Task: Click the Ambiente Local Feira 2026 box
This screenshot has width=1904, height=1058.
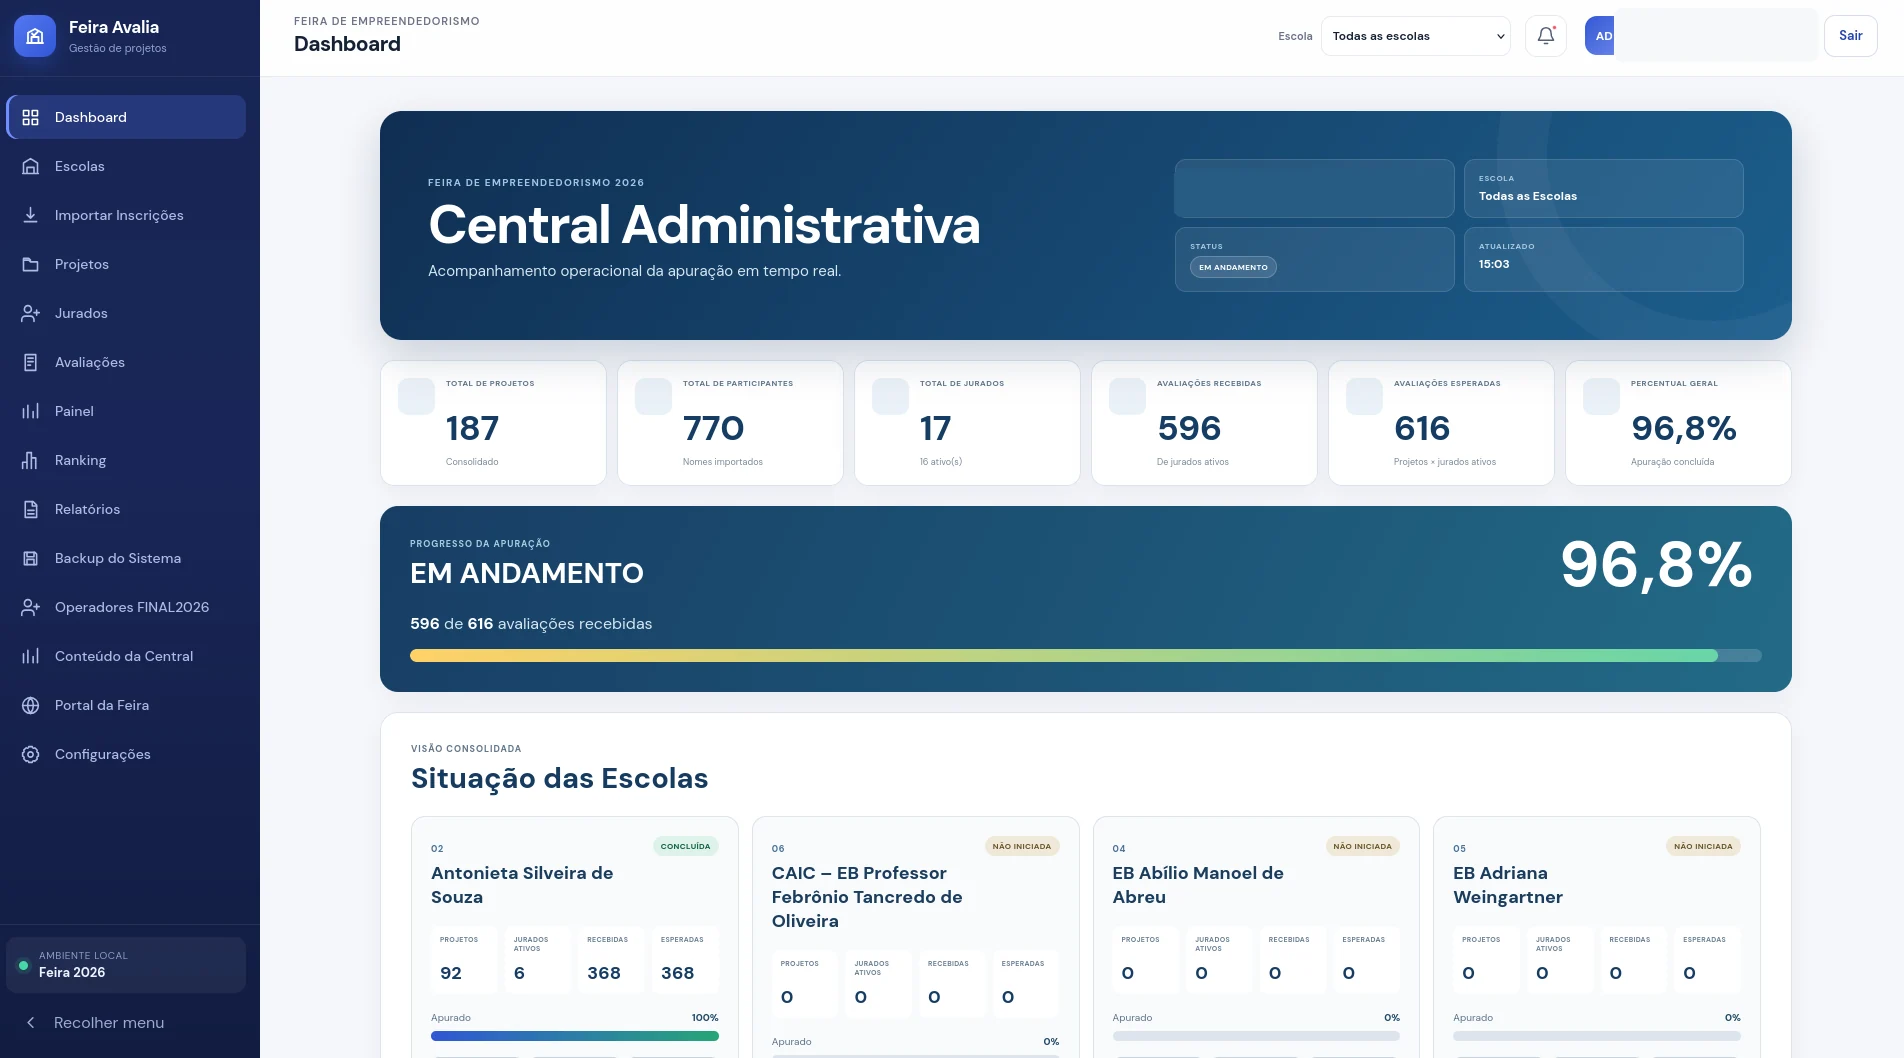Action: point(126,965)
